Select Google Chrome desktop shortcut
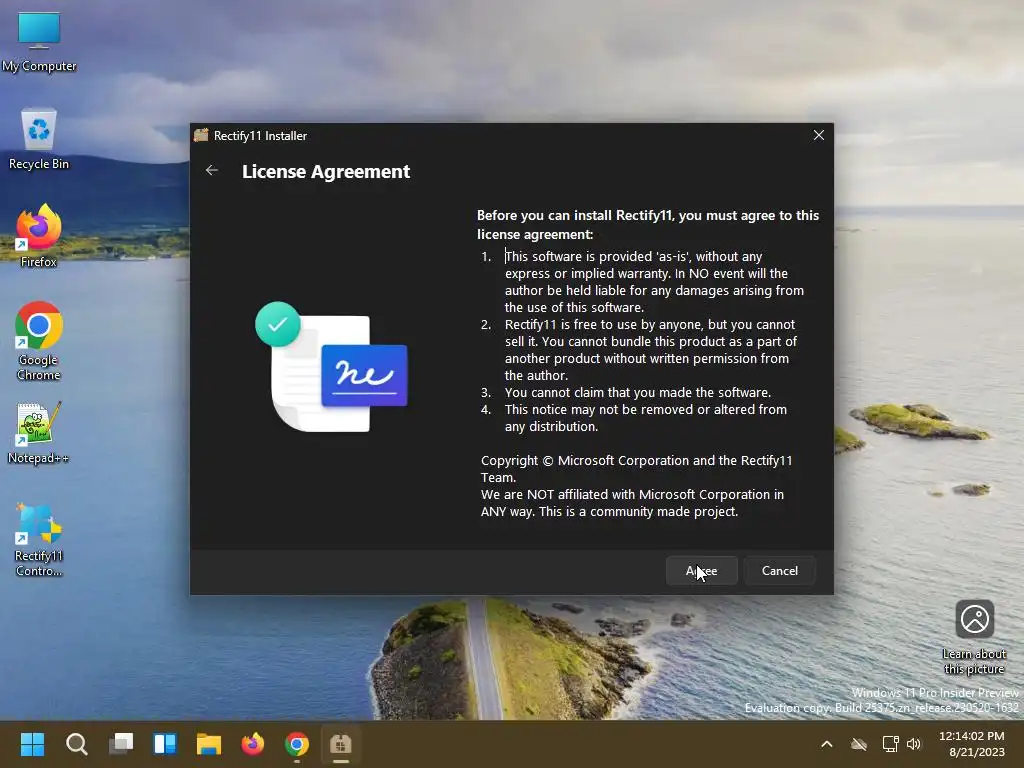This screenshot has height=768, width=1024. (39, 342)
